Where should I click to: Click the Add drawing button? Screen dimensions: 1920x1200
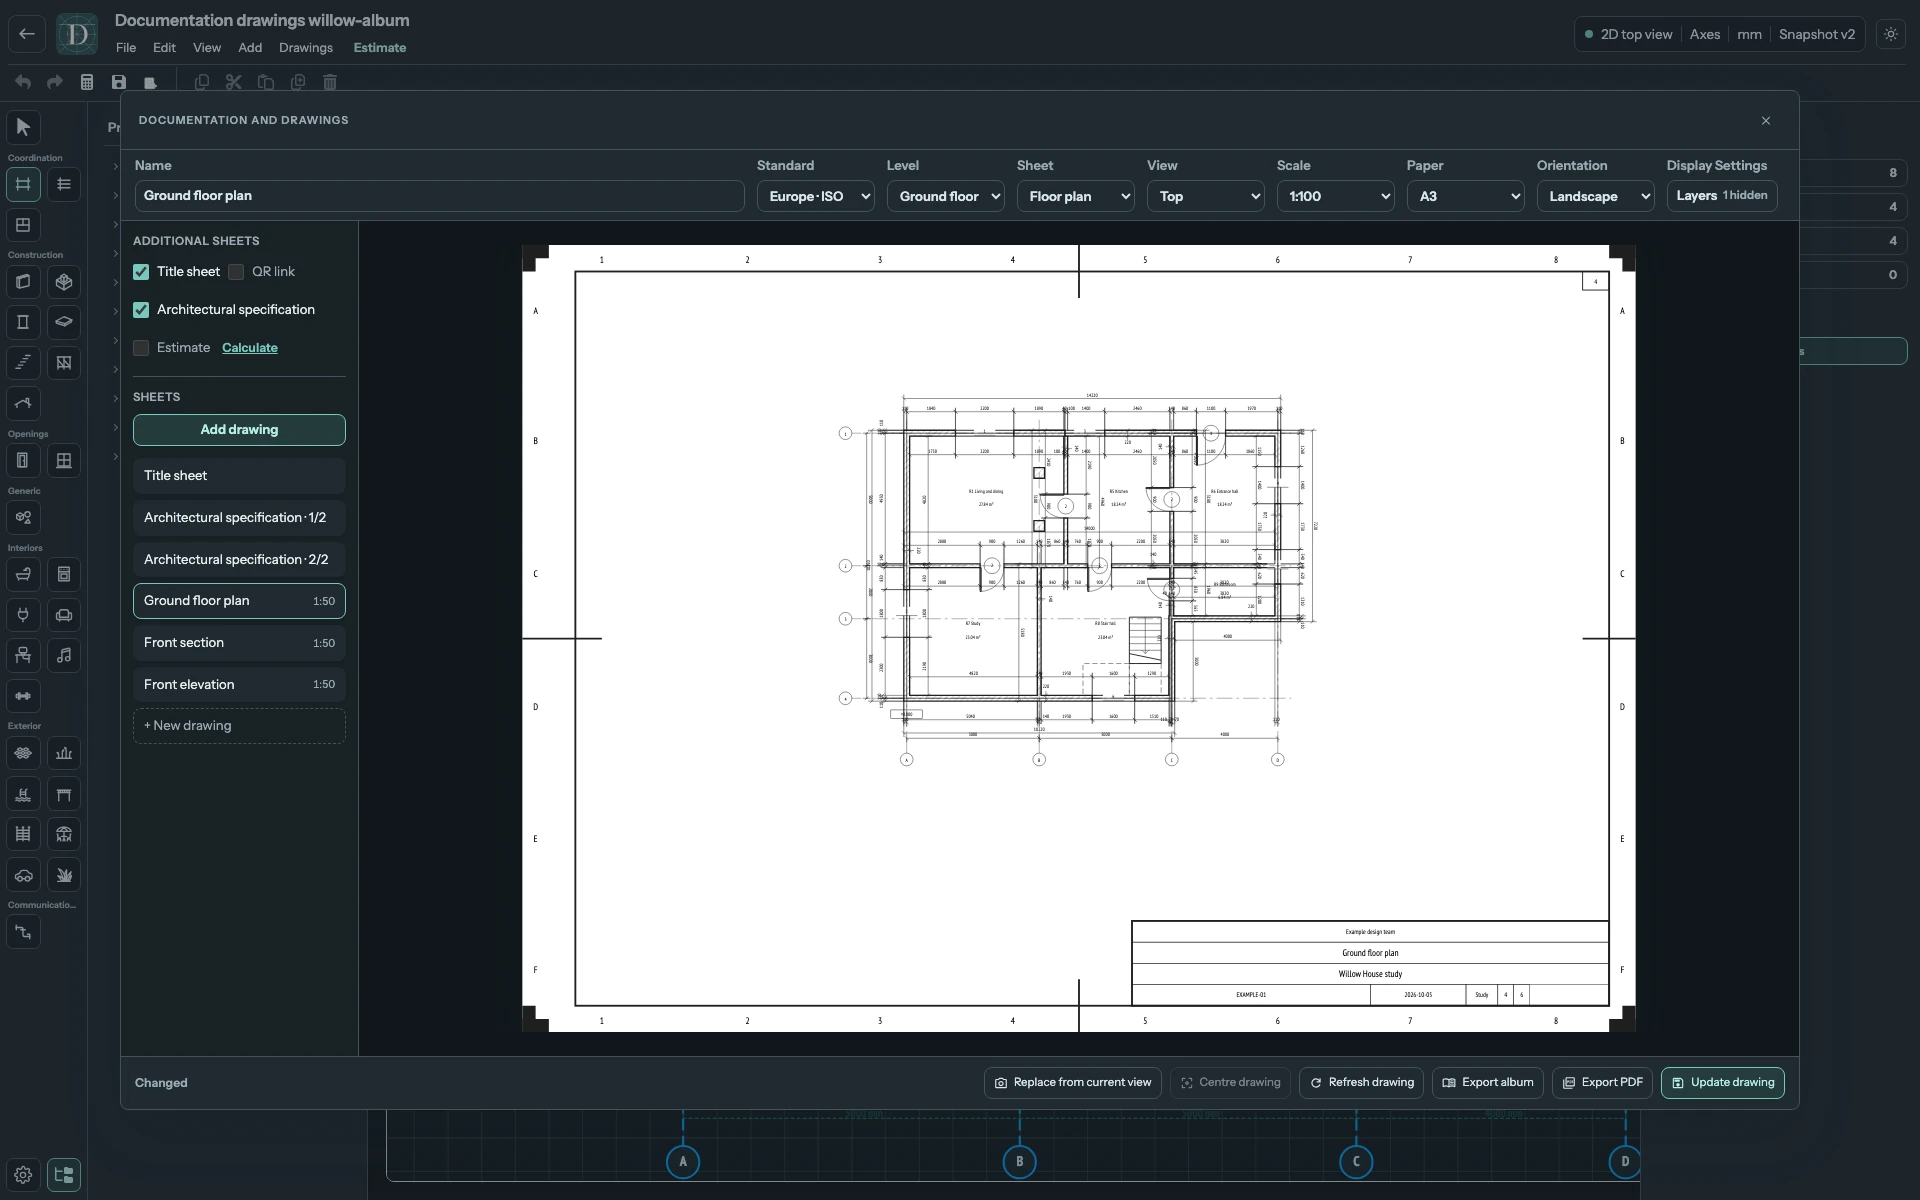coord(239,430)
